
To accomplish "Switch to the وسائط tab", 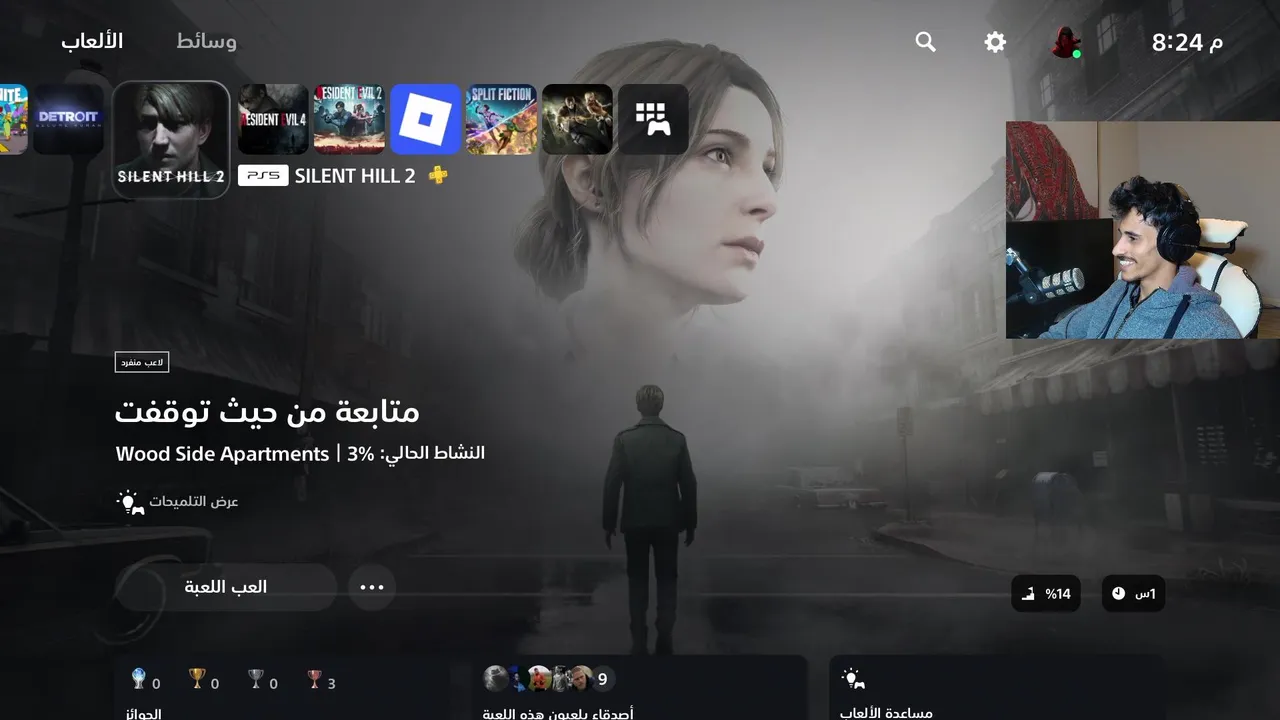I will tap(206, 41).
